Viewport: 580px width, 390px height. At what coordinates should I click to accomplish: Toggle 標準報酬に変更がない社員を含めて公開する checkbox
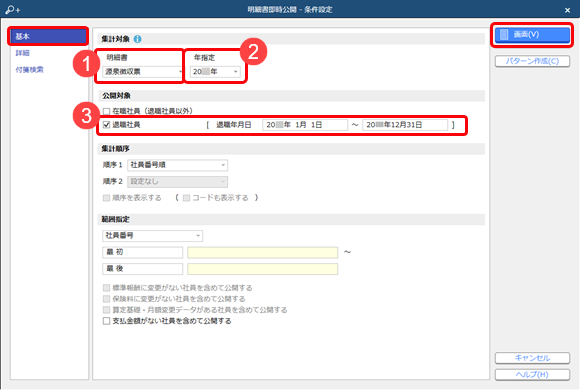click(107, 288)
